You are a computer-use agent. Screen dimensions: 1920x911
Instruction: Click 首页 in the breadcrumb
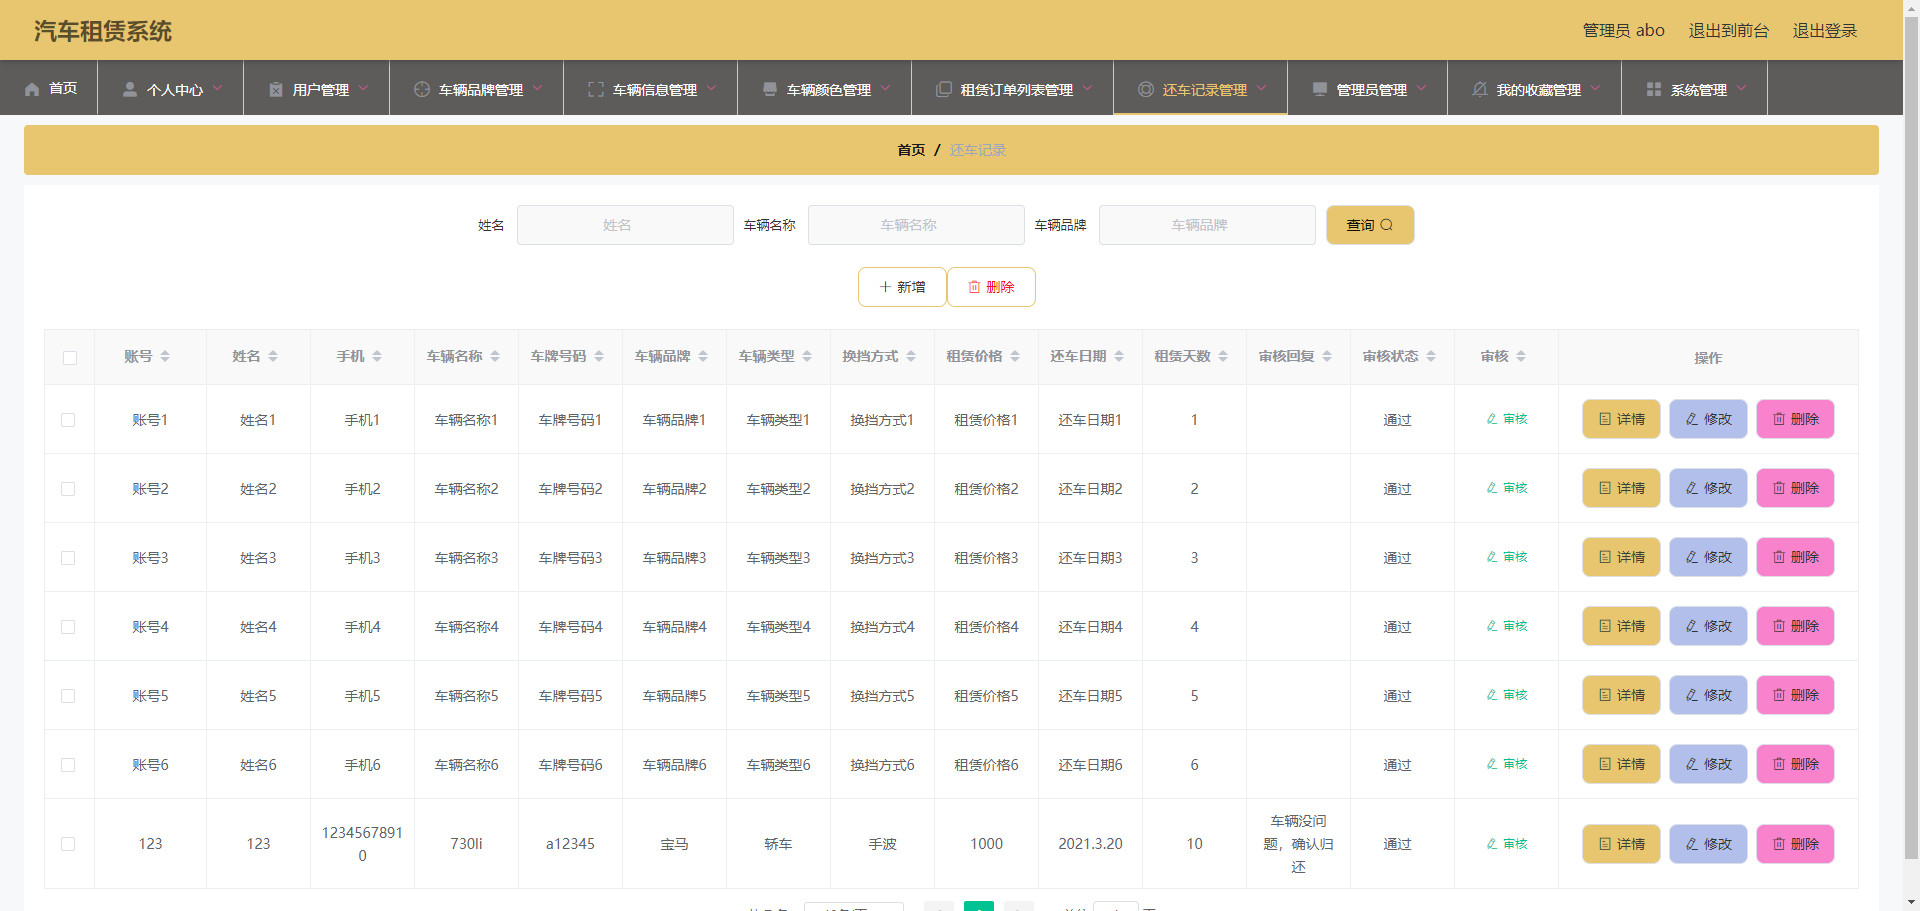pos(911,150)
